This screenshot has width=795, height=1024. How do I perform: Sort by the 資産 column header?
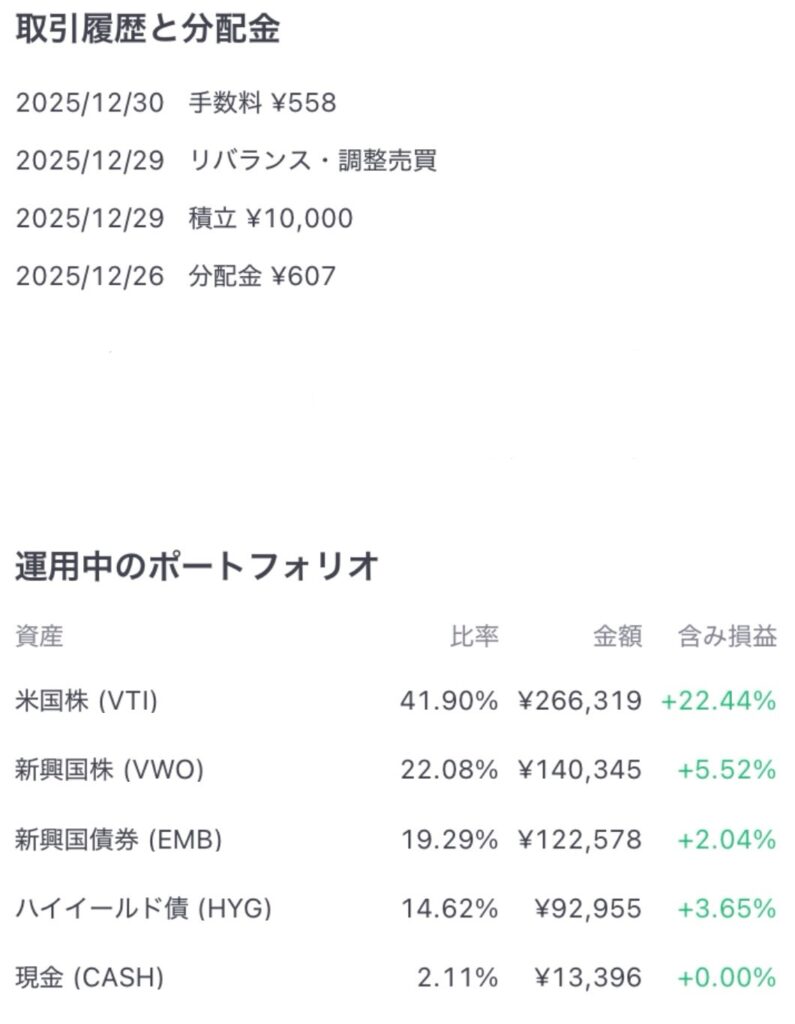click(x=39, y=637)
